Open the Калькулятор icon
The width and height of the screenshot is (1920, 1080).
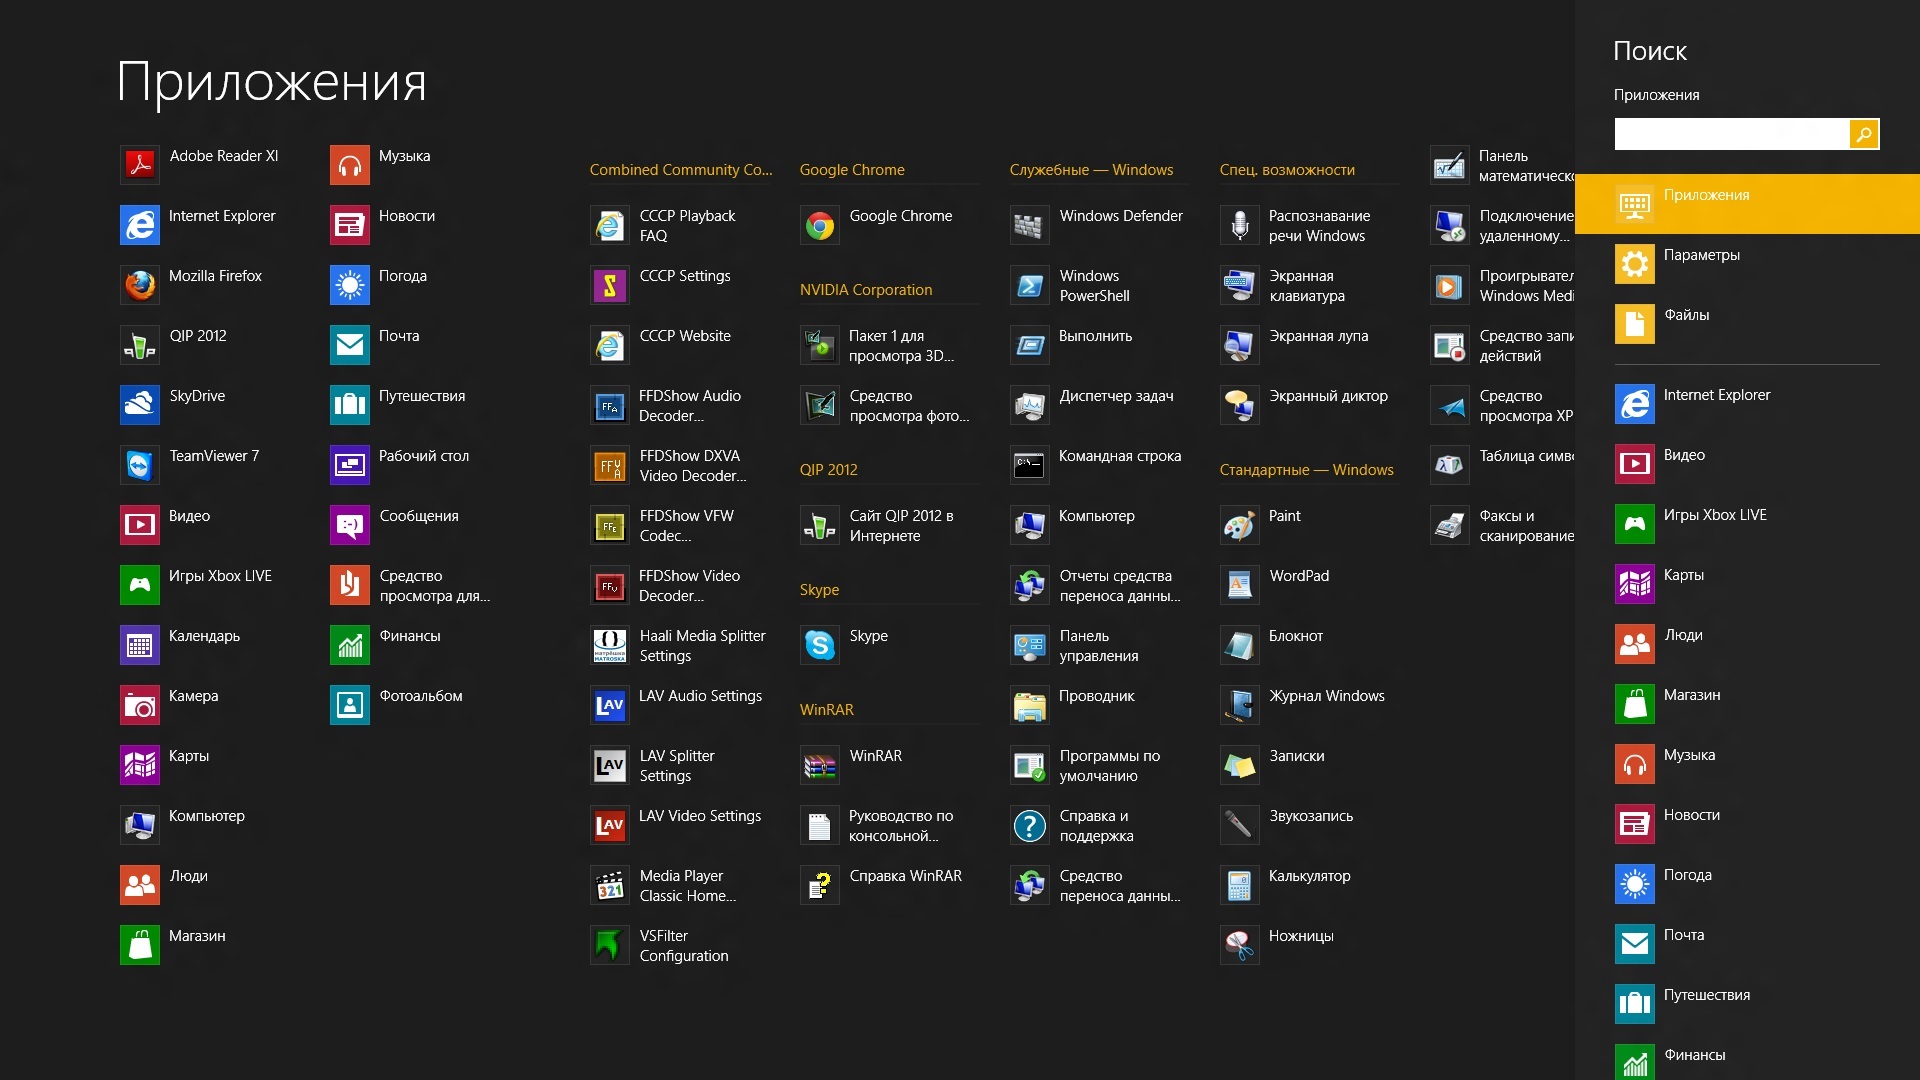(1240, 885)
